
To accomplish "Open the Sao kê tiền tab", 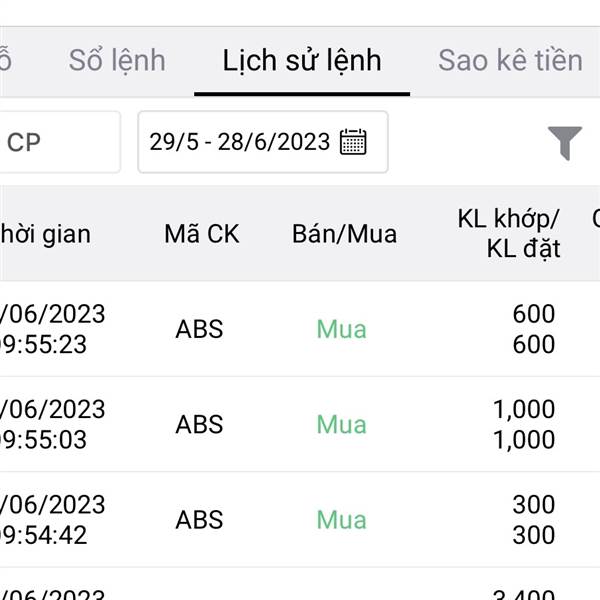I will (510, 60).
